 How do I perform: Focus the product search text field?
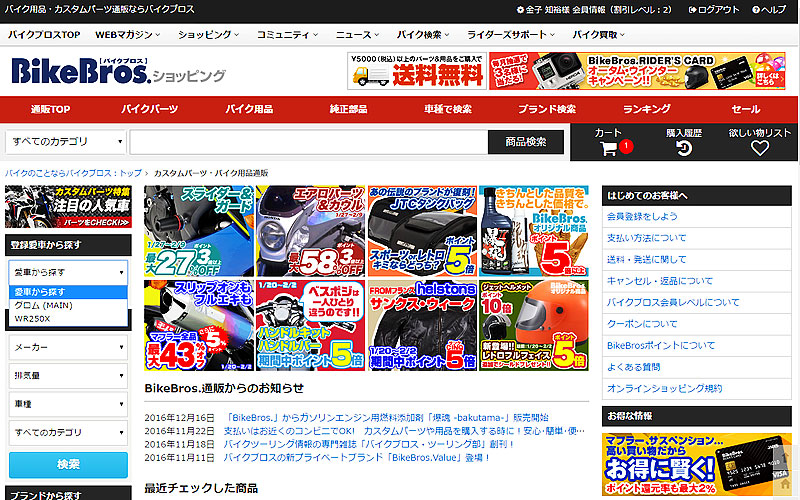coord(309,142)
